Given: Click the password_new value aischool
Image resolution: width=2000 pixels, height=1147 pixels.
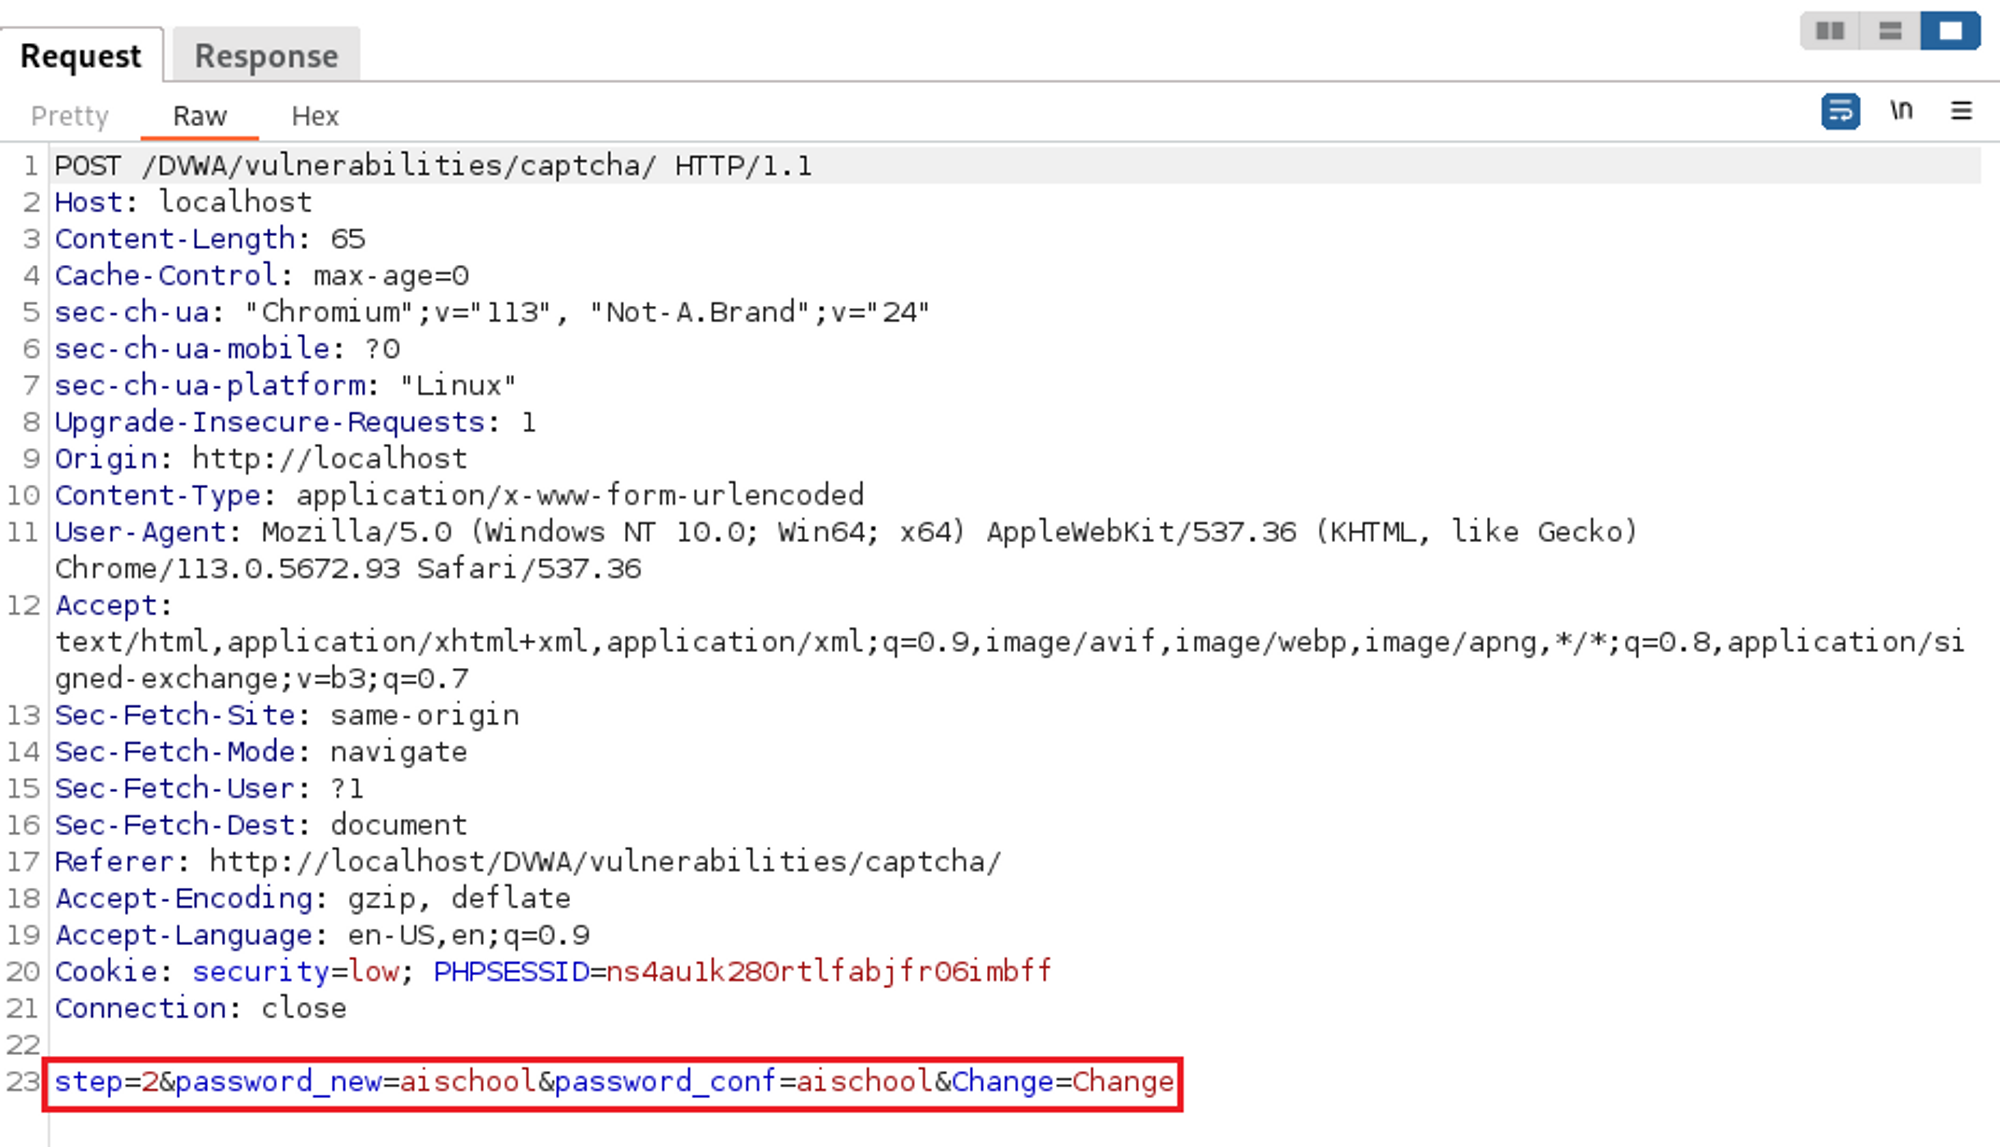Looking at the screenshot, I should pyautogui.click(x=467, y=1082).
